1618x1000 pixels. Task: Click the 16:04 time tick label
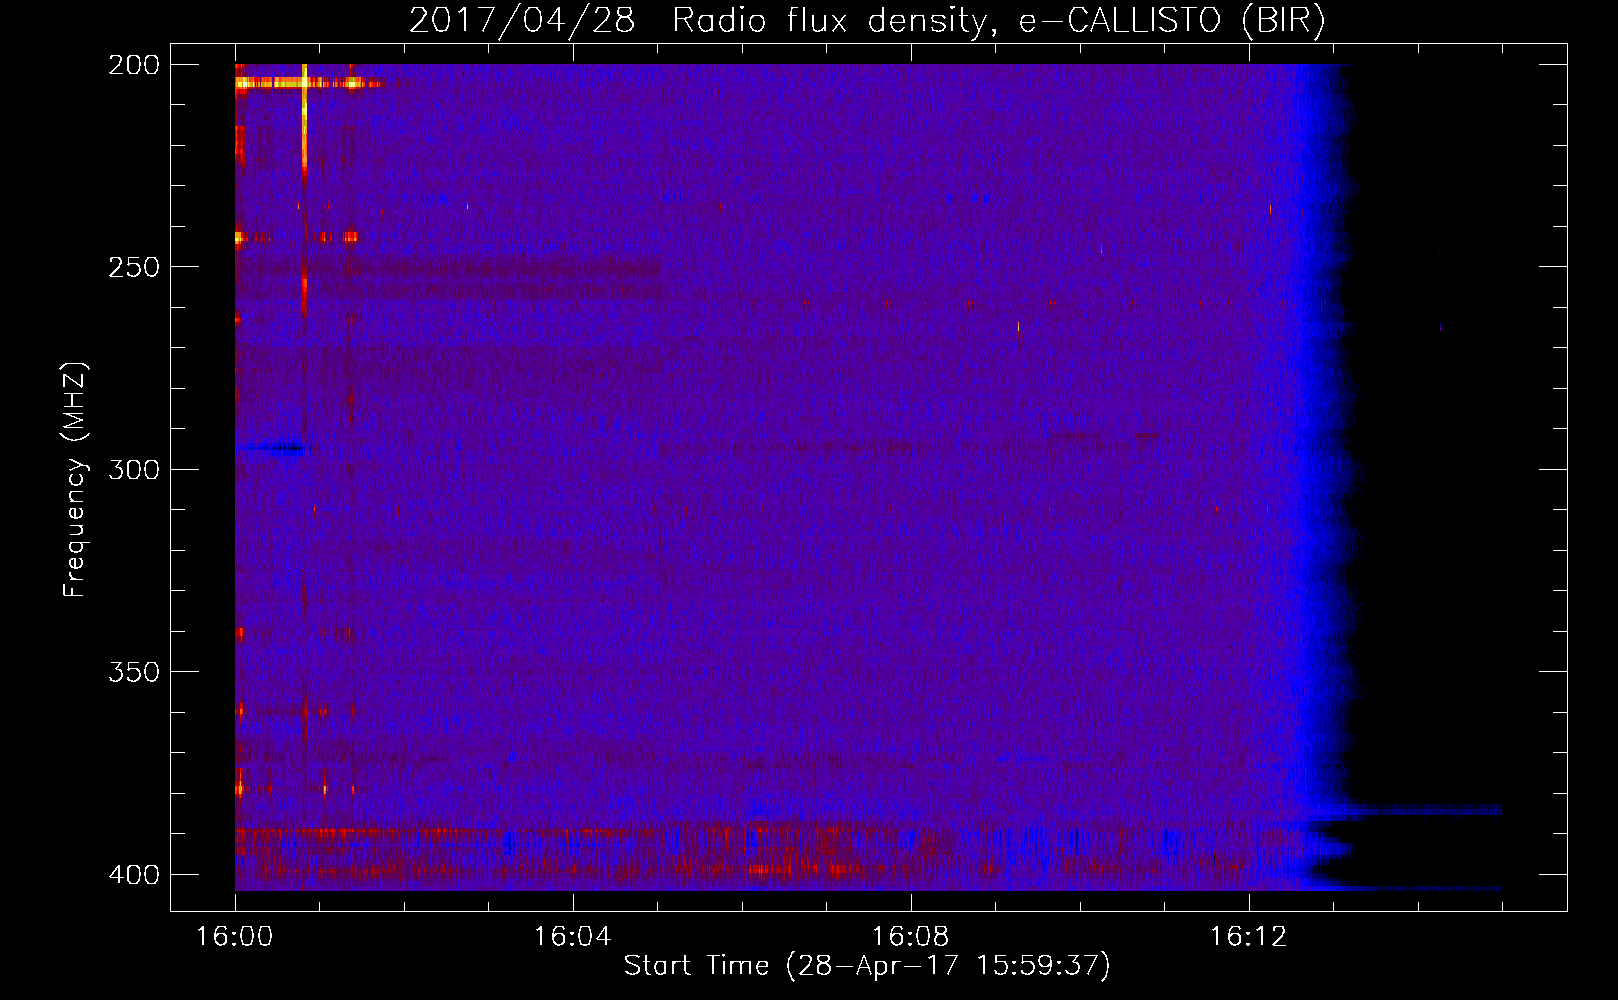573,936
